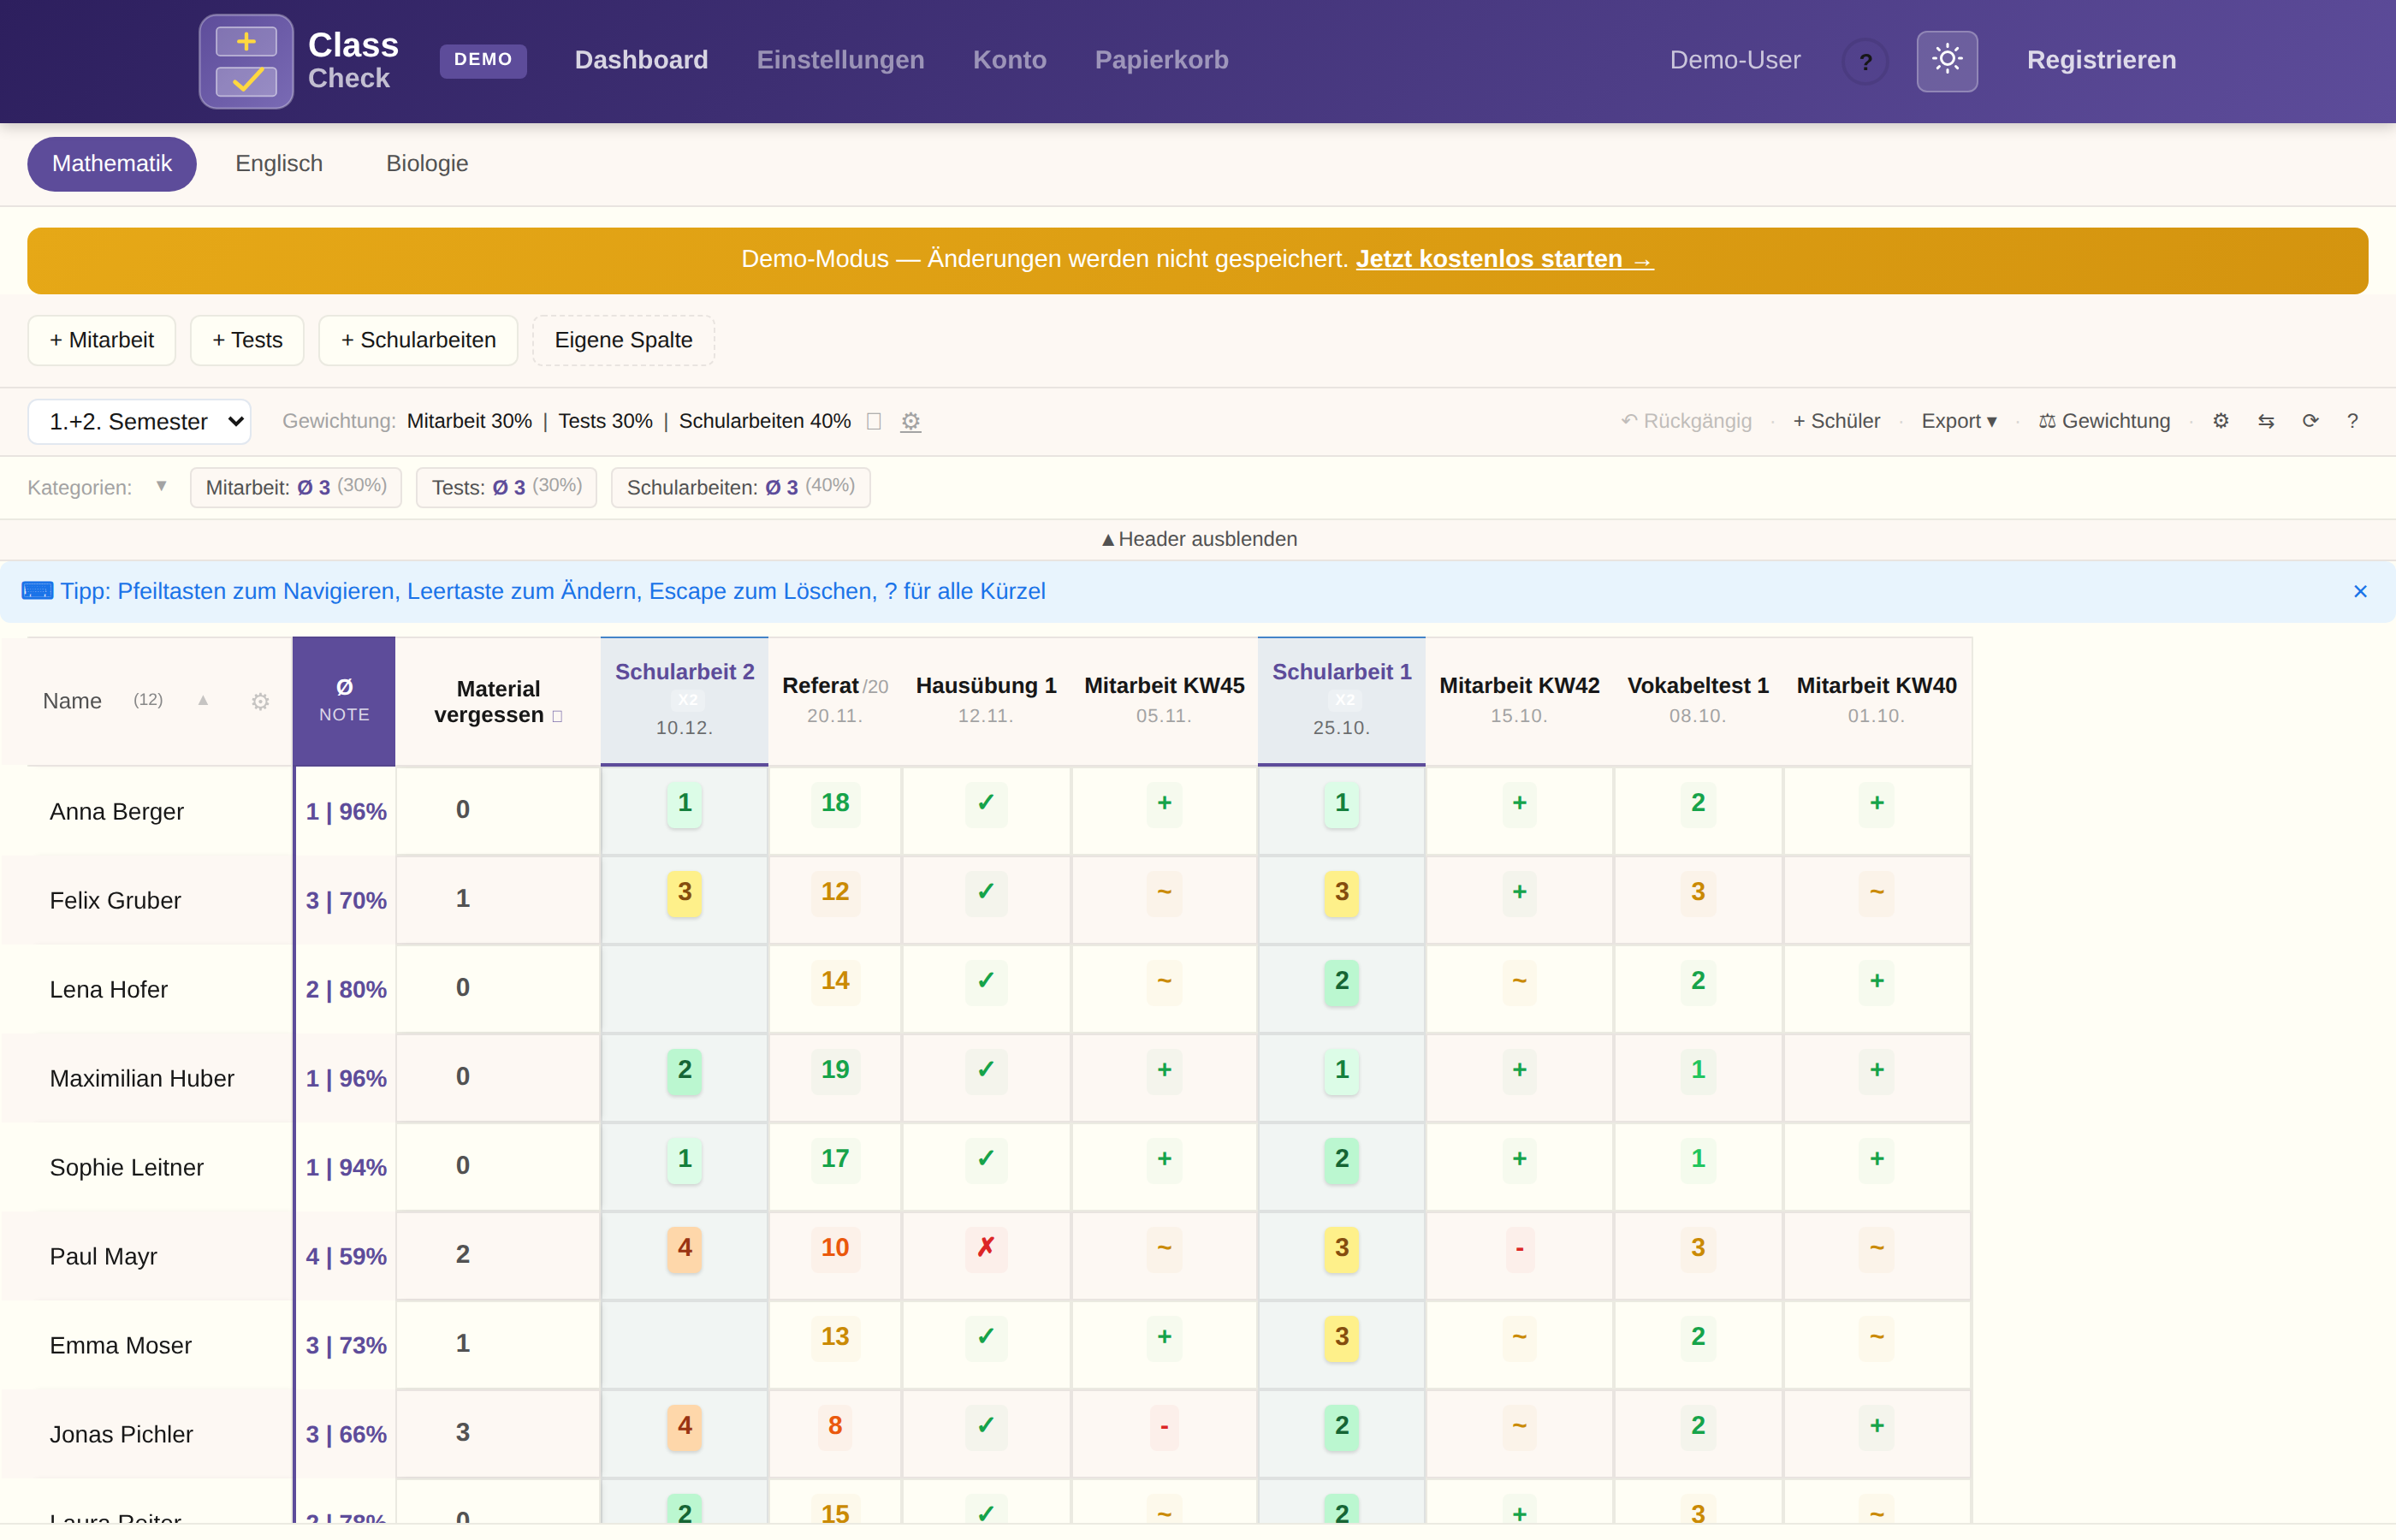Open the Export dropdown menu
Screen dimensions: 2396x1540
point(1958,421)
